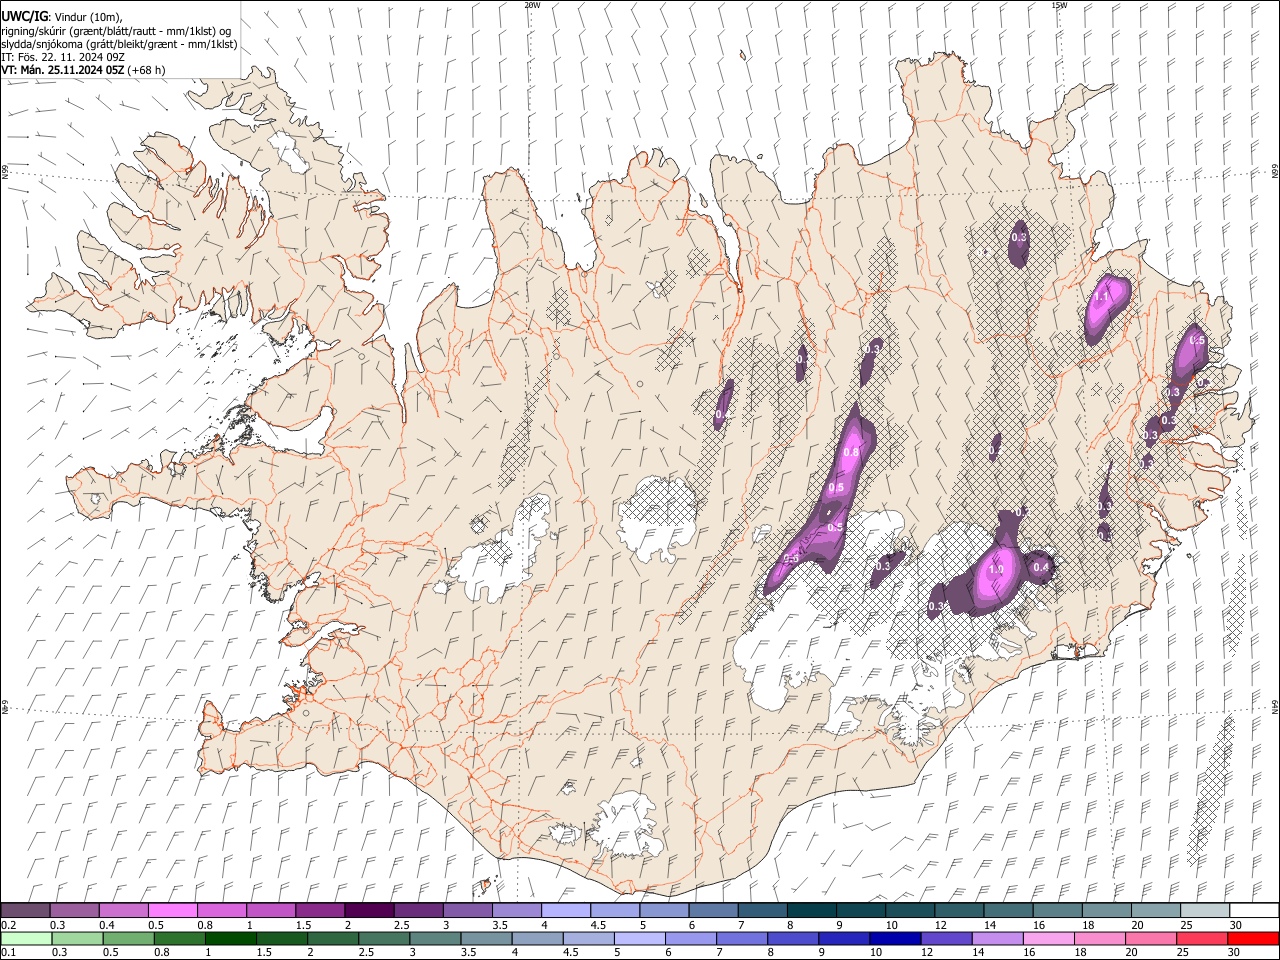Viewport: 1280px width, 960px height.
Task: Click the bright pink 0.5 swatch in top legend row
Action: [x=172, y=910]
